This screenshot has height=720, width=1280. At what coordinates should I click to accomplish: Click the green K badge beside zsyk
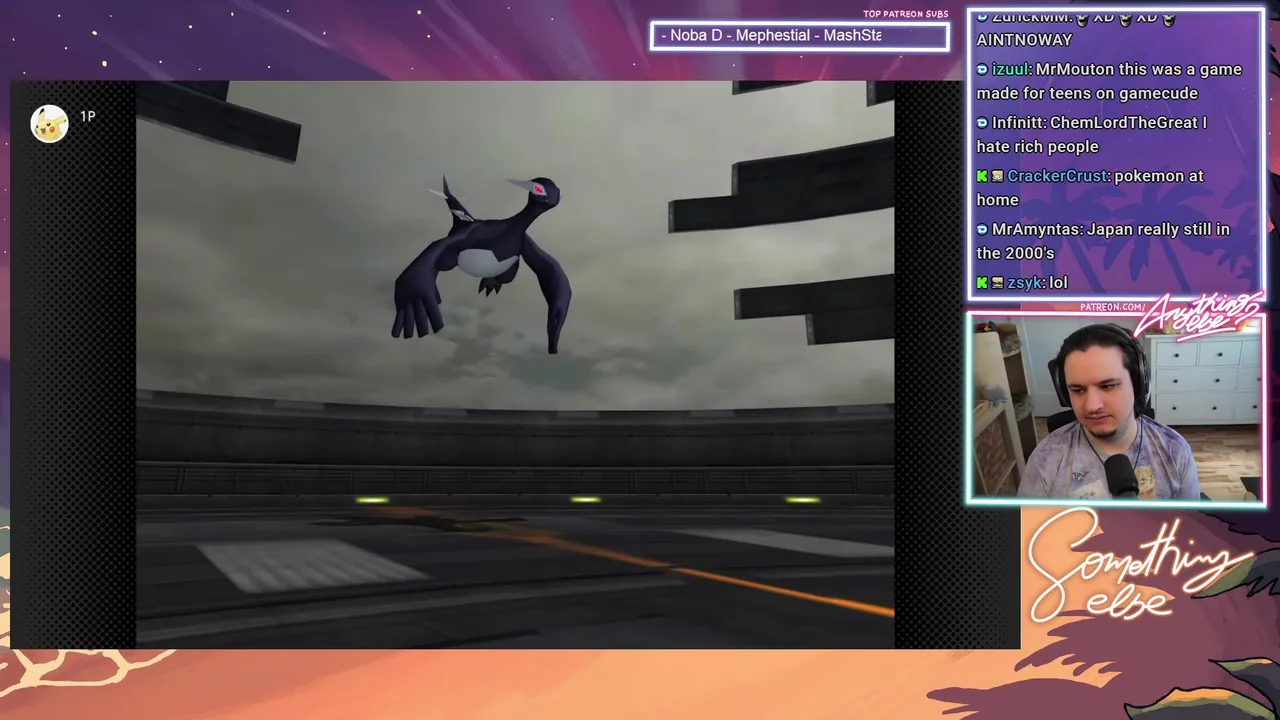click(982, 283)
